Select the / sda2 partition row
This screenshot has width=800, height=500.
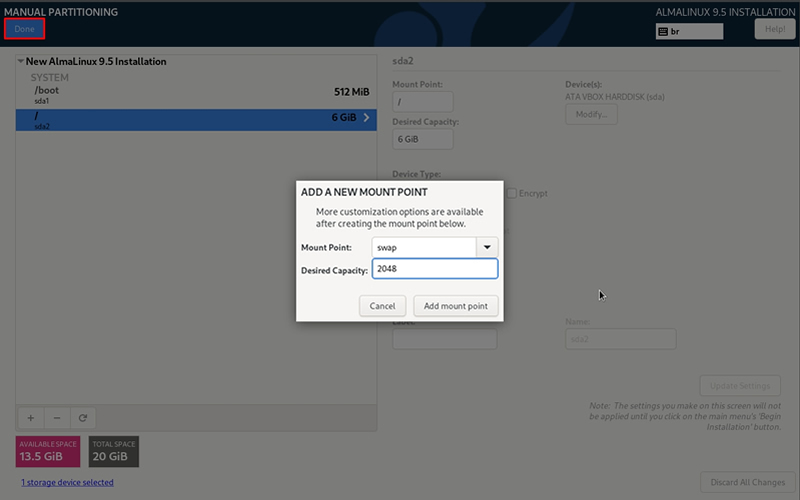[x=196, y=120]
